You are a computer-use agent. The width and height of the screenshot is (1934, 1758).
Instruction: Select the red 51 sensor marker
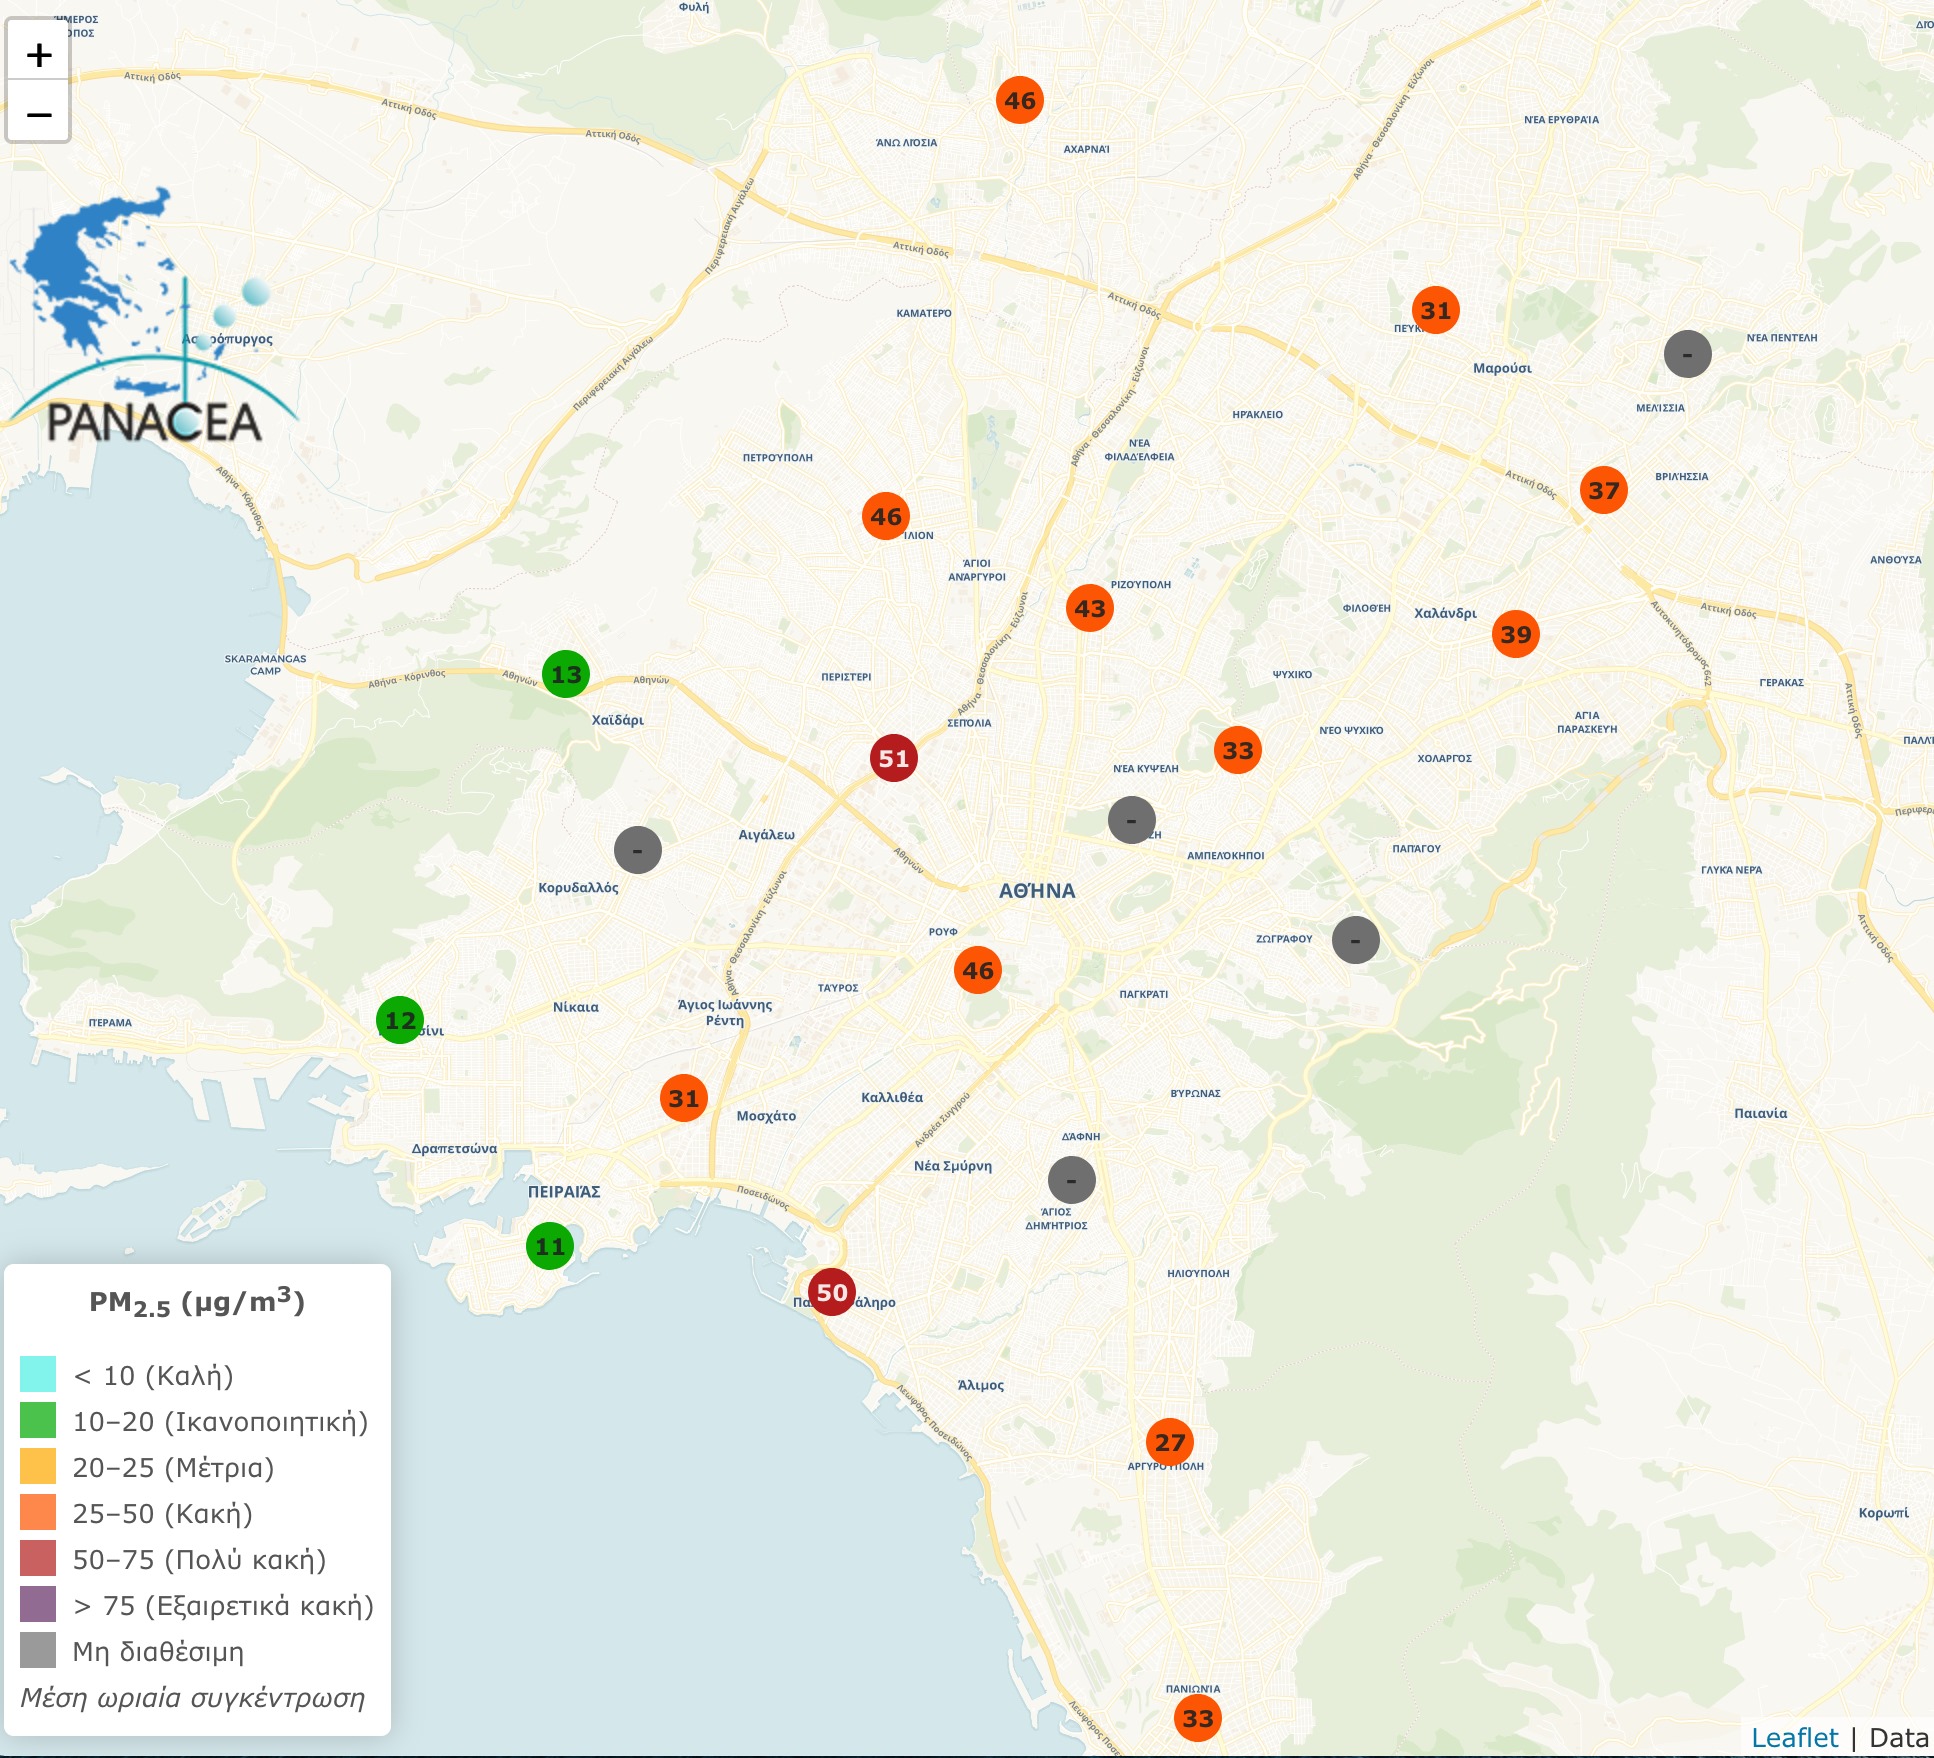pos(893,758)
